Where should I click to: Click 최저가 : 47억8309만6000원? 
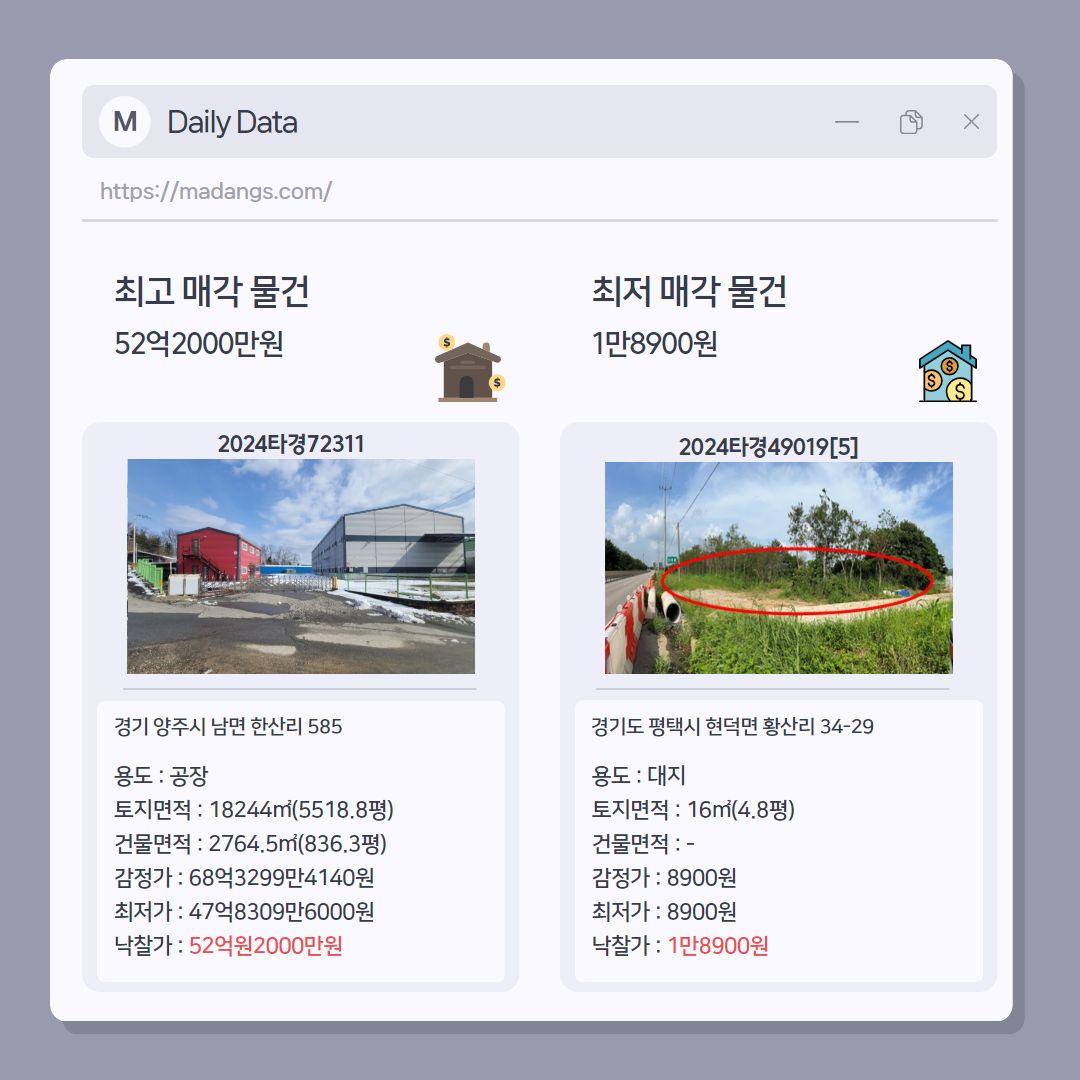point(245,911)
